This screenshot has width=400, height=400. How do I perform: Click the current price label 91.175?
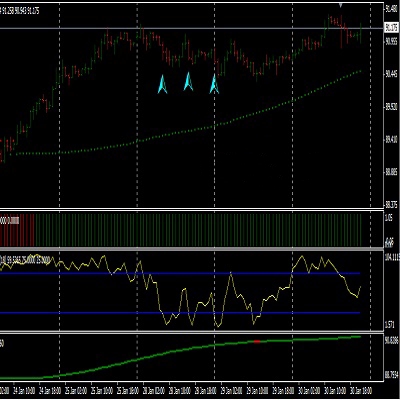[x=391, y=28]
